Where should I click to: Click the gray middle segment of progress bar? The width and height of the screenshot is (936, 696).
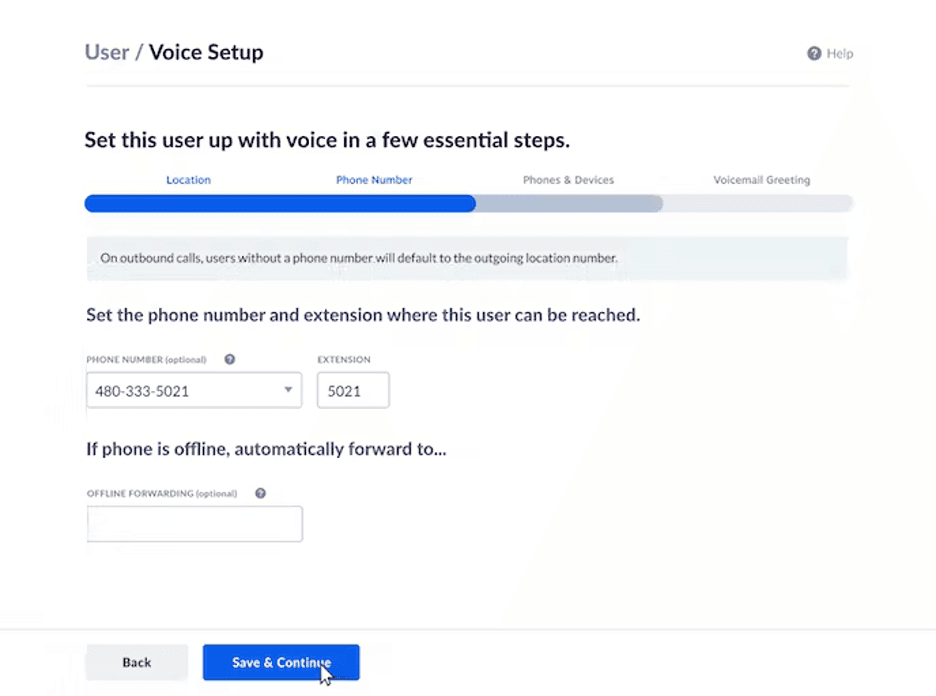[568, 204]
